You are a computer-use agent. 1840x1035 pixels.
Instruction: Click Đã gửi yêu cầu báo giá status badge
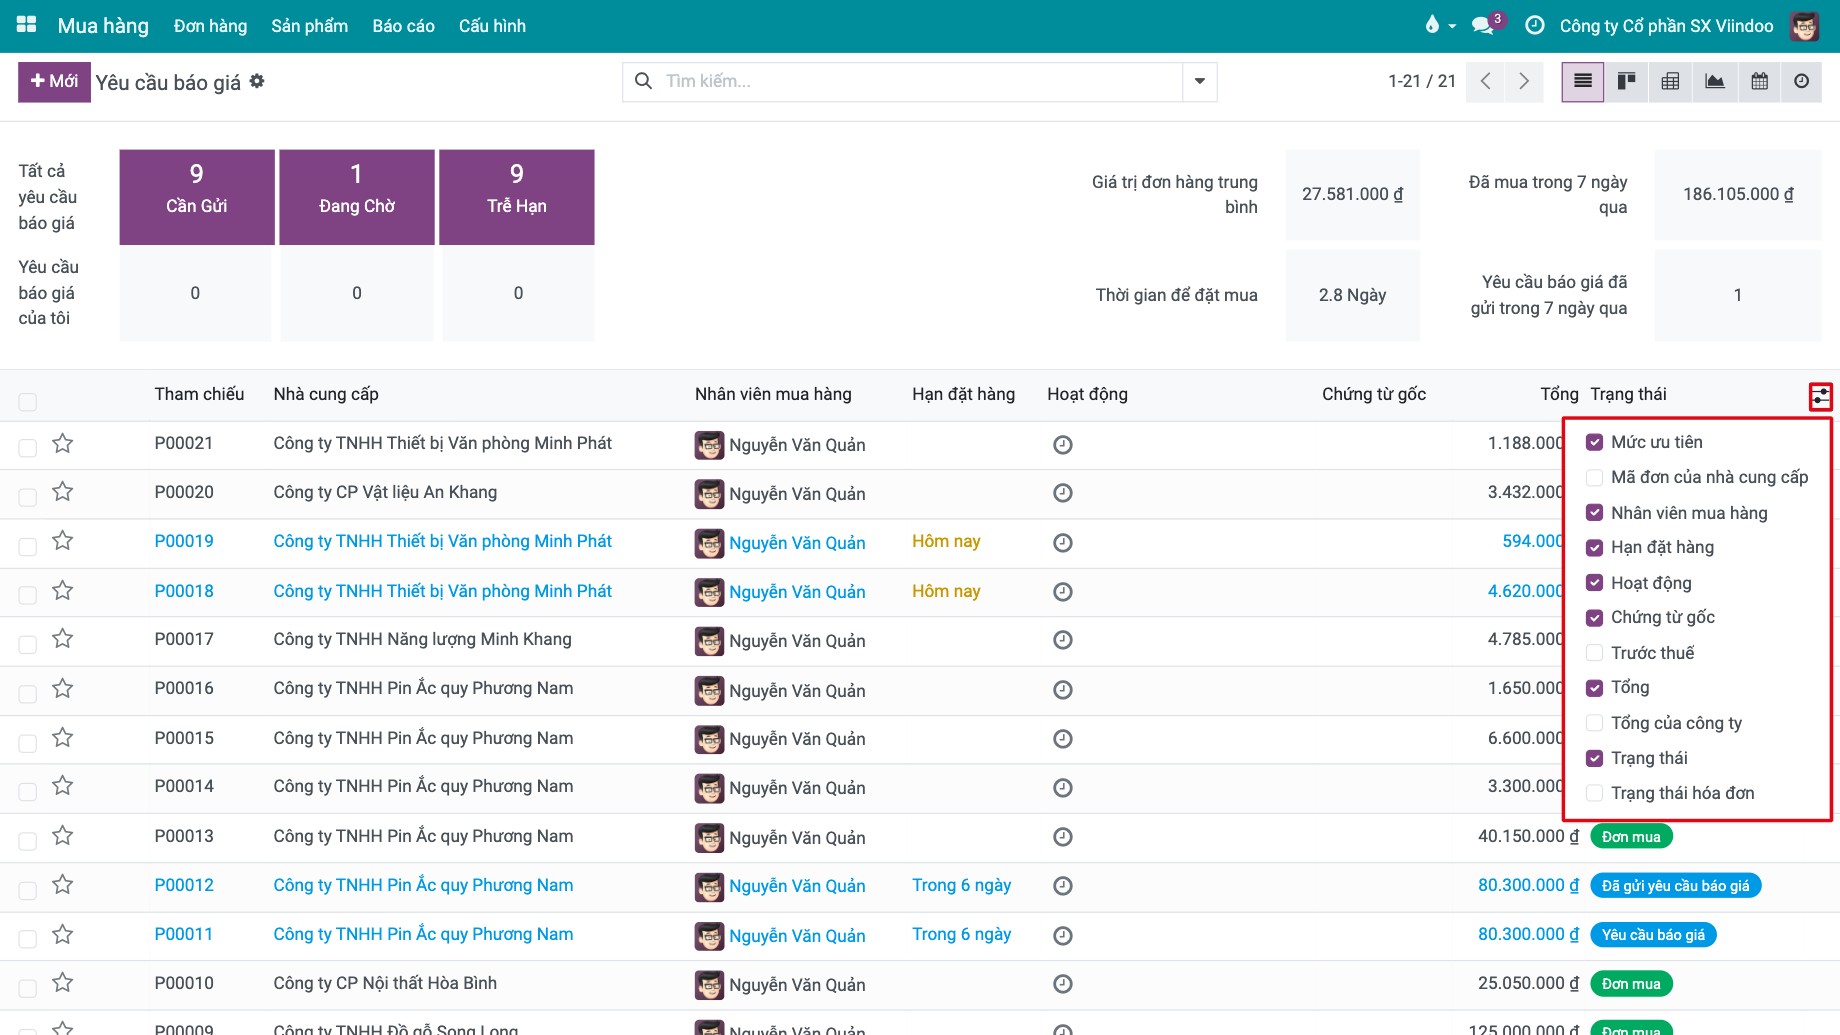1675,886
